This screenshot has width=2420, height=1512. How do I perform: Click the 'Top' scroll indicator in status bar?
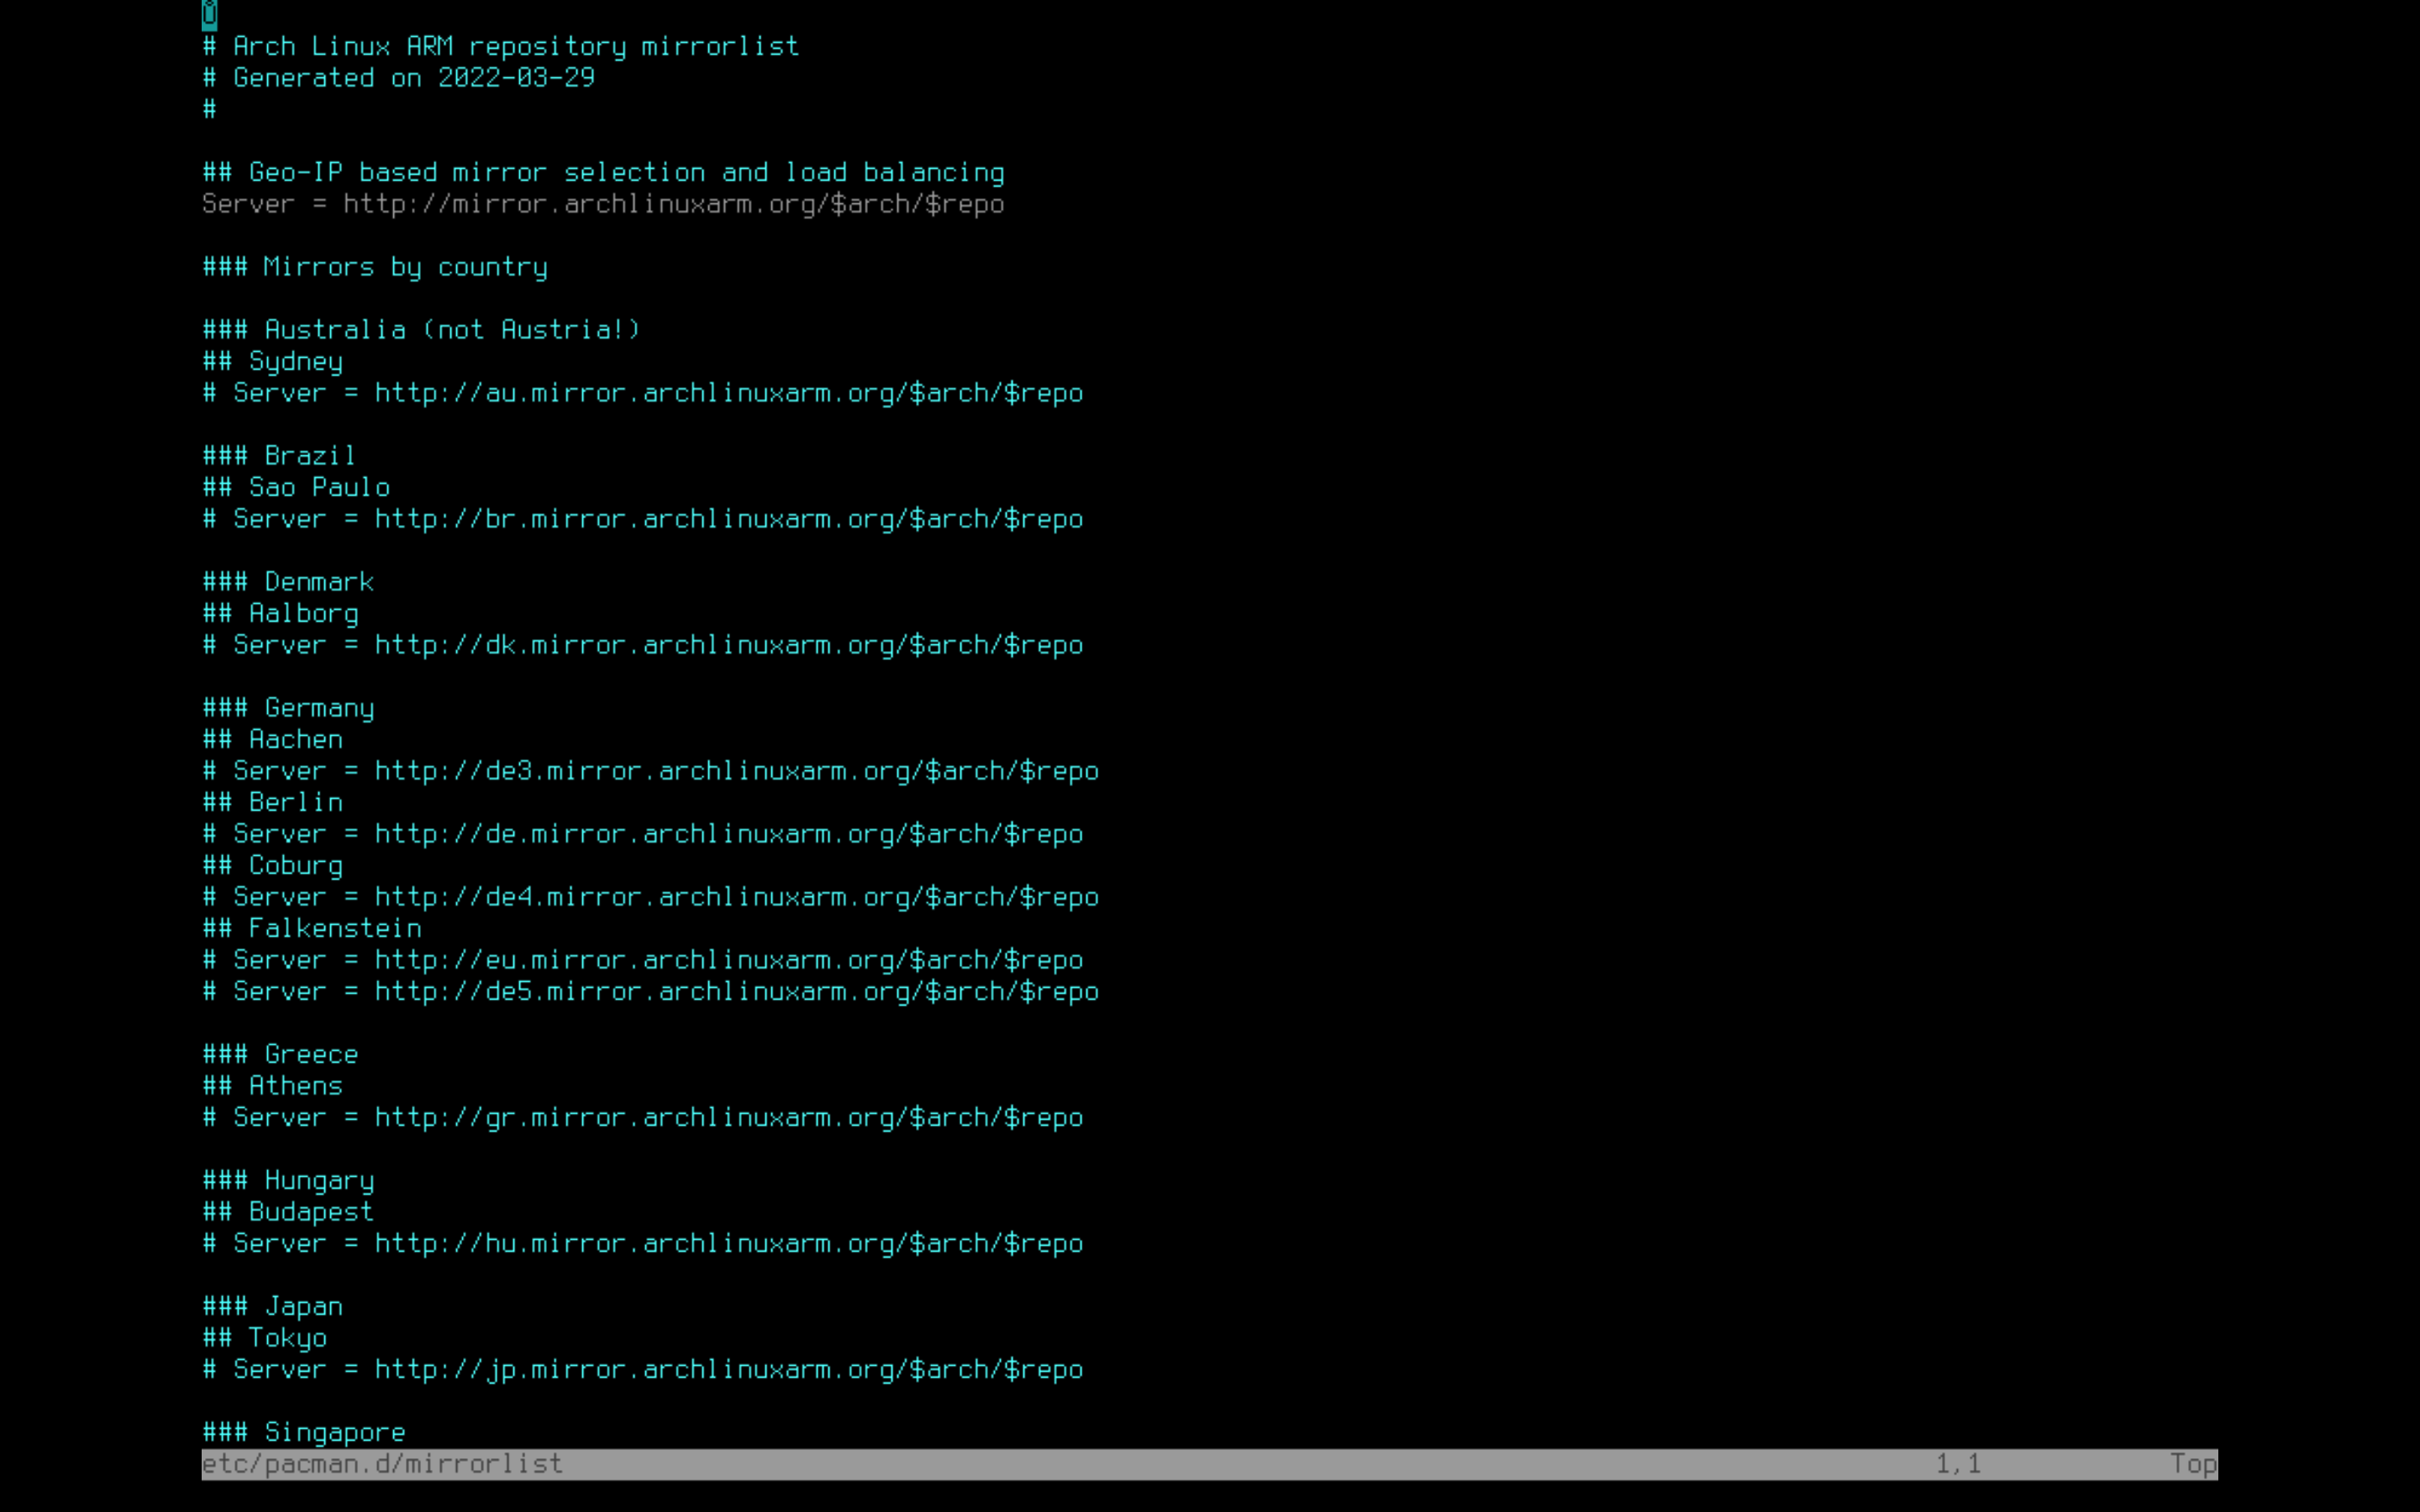click(x=2192, y=1464)
